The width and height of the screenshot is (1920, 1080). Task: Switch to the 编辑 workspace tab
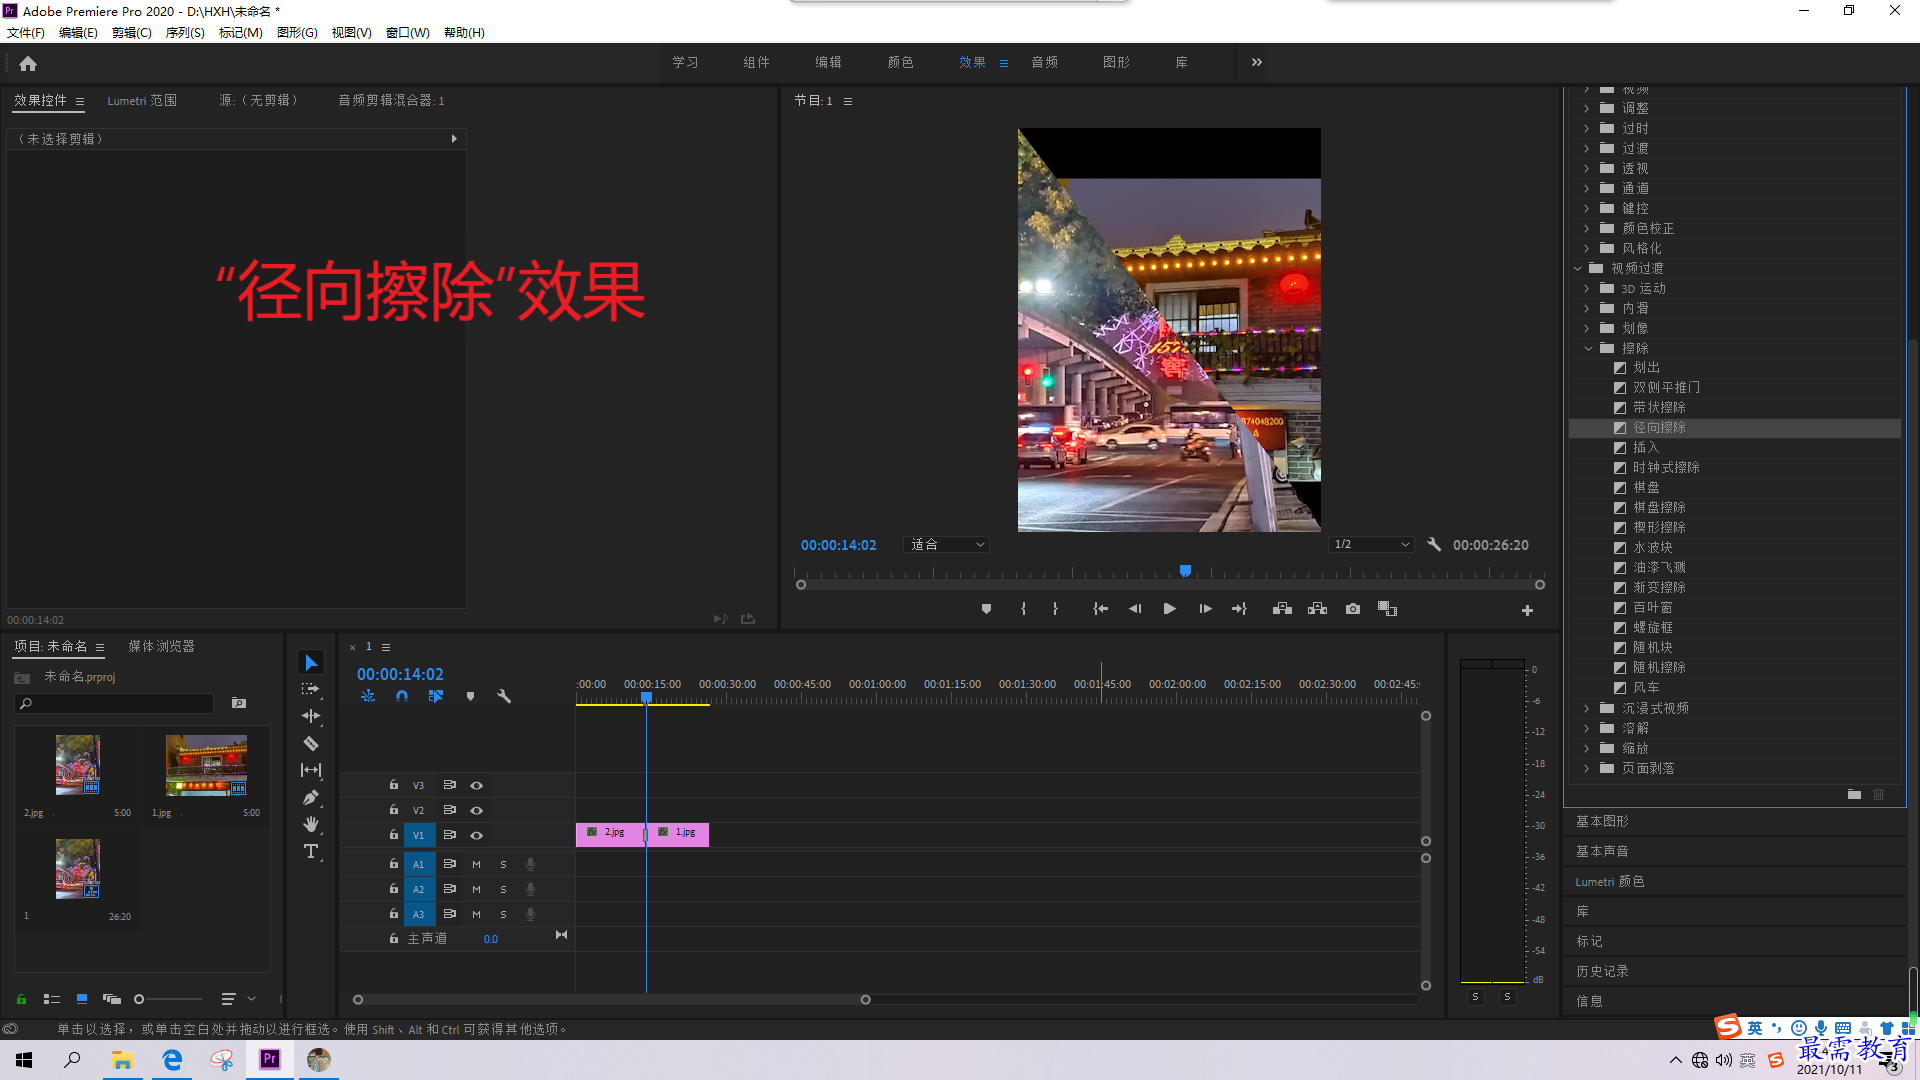(x=828, y=63)
